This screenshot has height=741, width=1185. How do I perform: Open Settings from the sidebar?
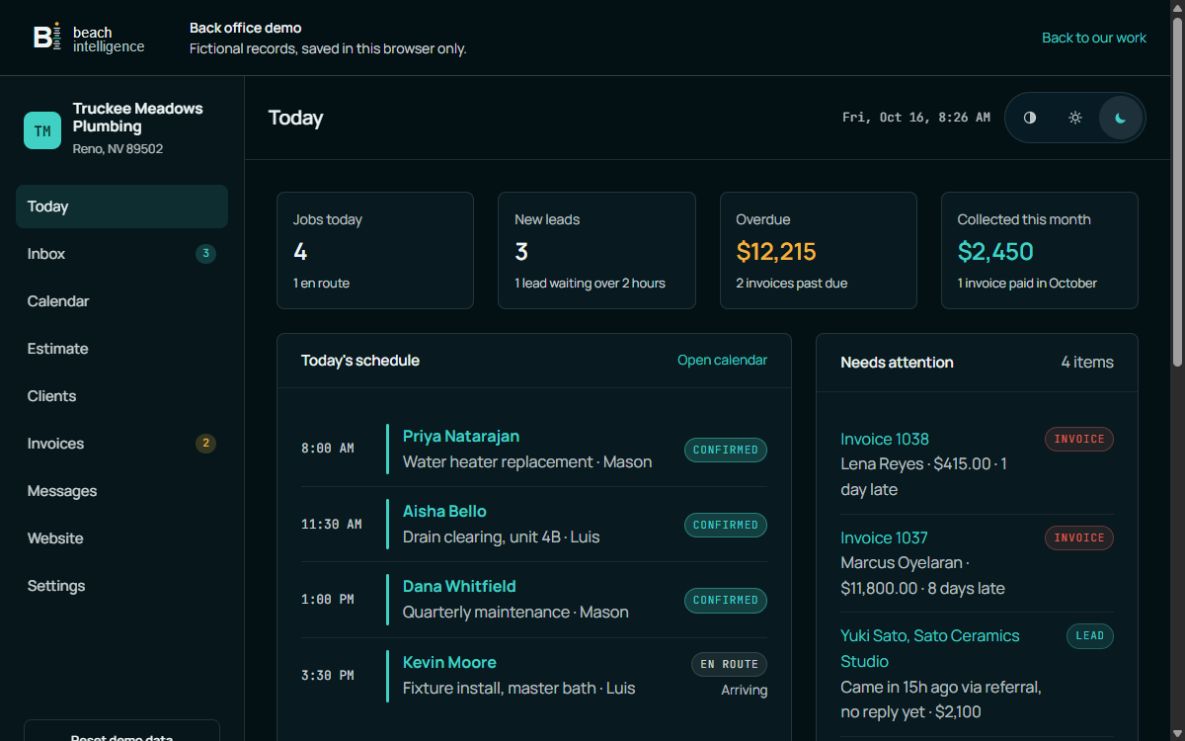tap(122, 586)
